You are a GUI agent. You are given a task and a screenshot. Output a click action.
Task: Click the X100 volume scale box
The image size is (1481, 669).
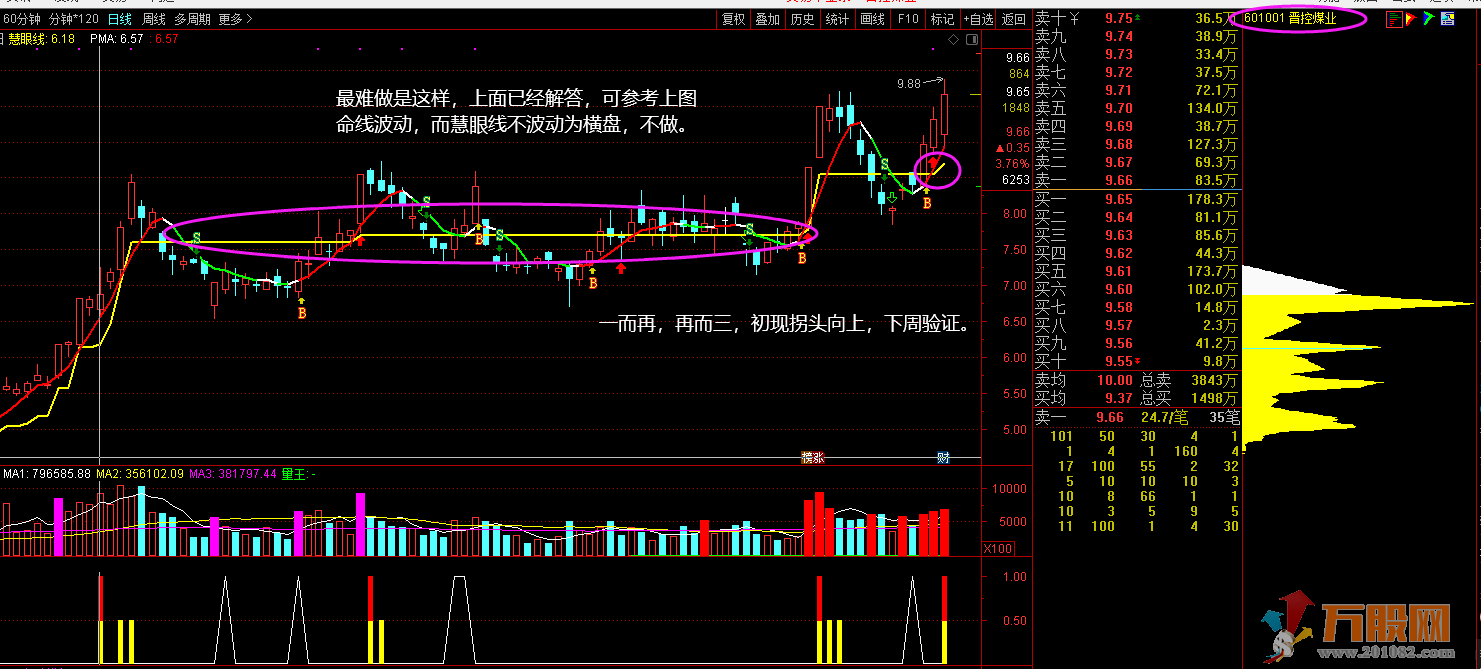[996, 548]
